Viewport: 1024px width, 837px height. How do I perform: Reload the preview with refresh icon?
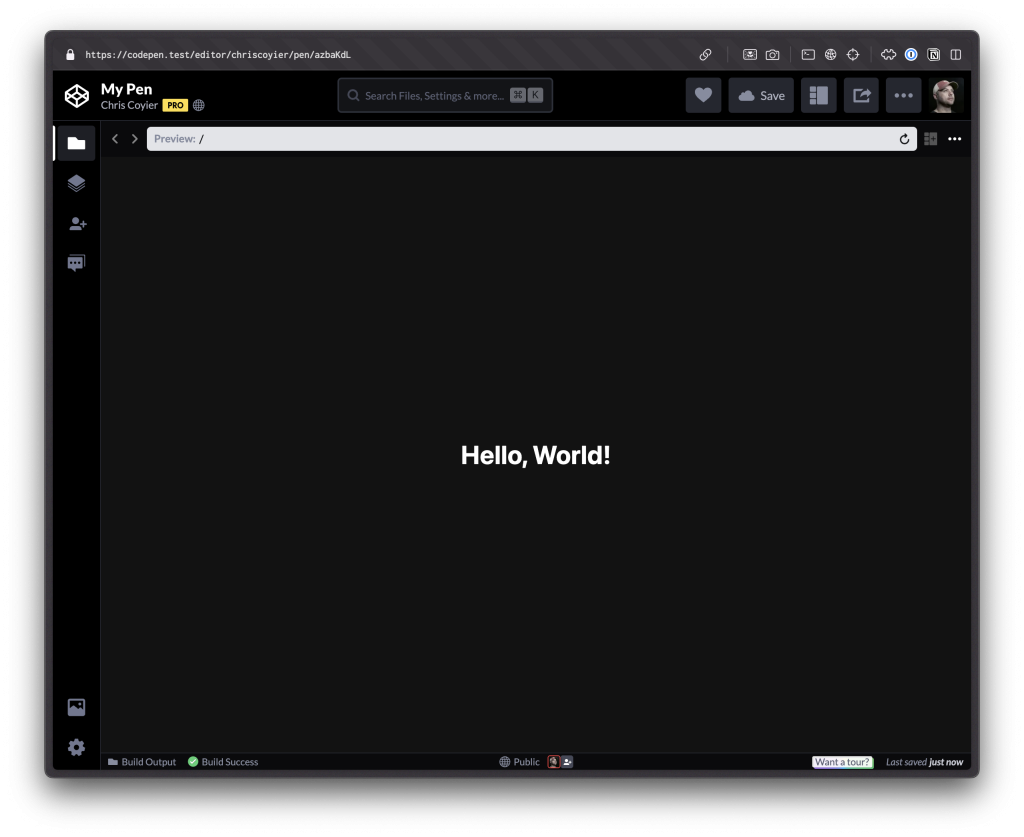pyautogui.click(x=904, y=139)
